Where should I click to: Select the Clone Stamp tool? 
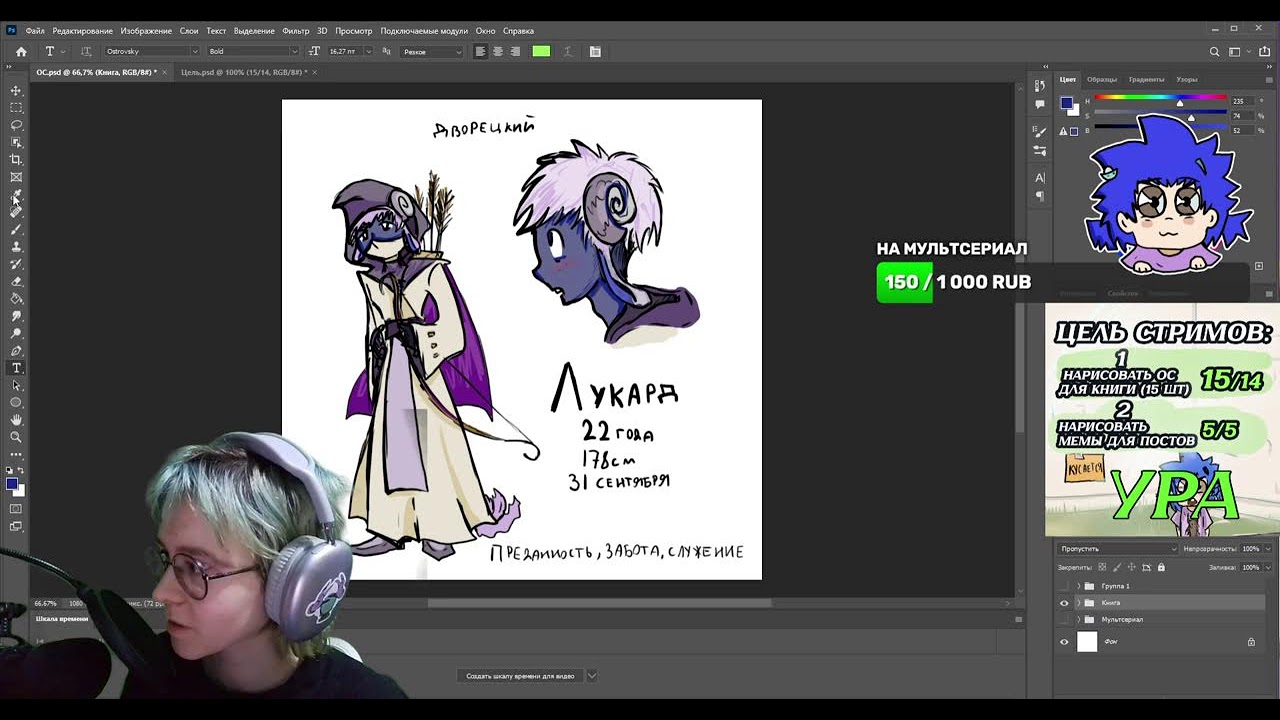pos(16,246)
